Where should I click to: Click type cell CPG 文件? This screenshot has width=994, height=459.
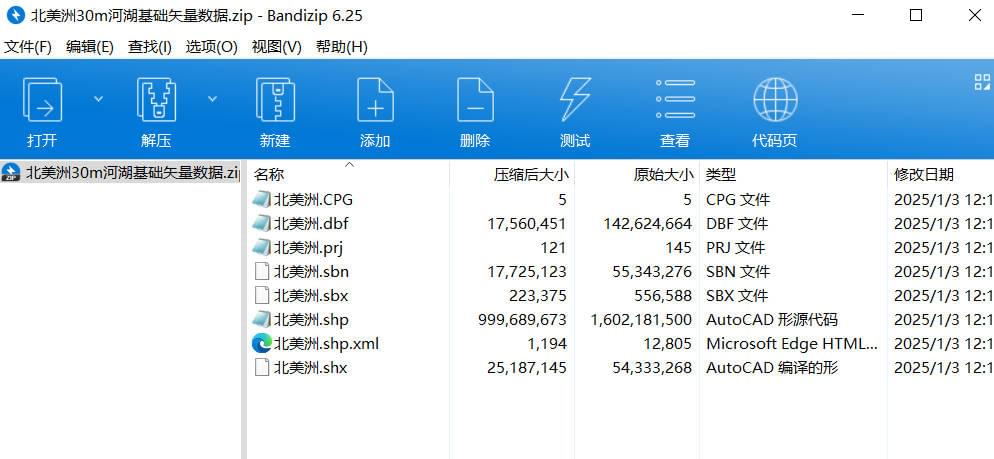pos(738,200)
